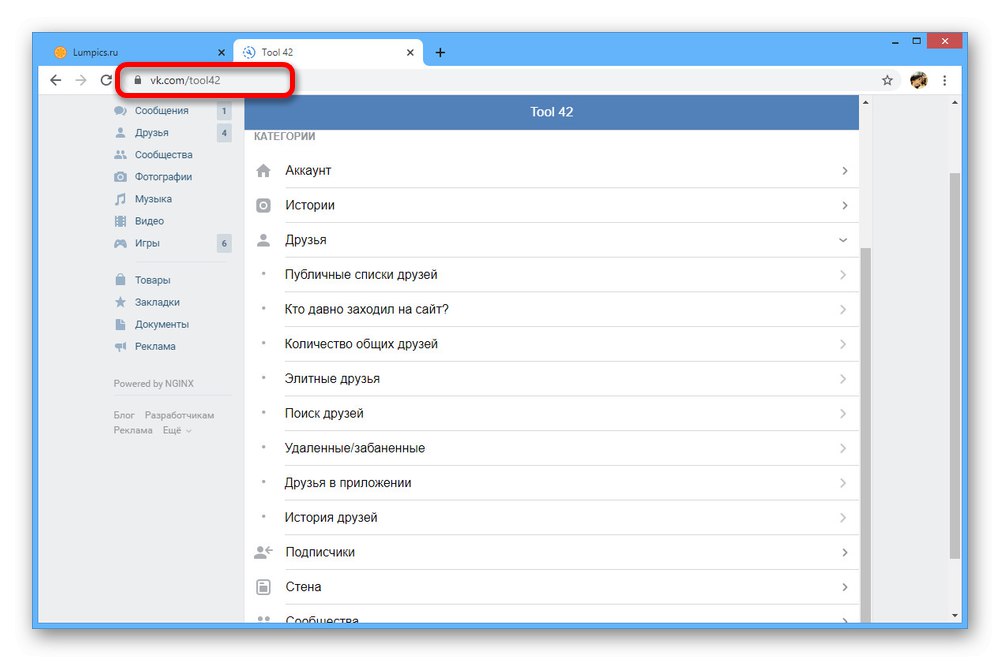Open Количество общих друзей chevron
Image resolution: width=1000 pixels, height=661 pixels.
843,344
